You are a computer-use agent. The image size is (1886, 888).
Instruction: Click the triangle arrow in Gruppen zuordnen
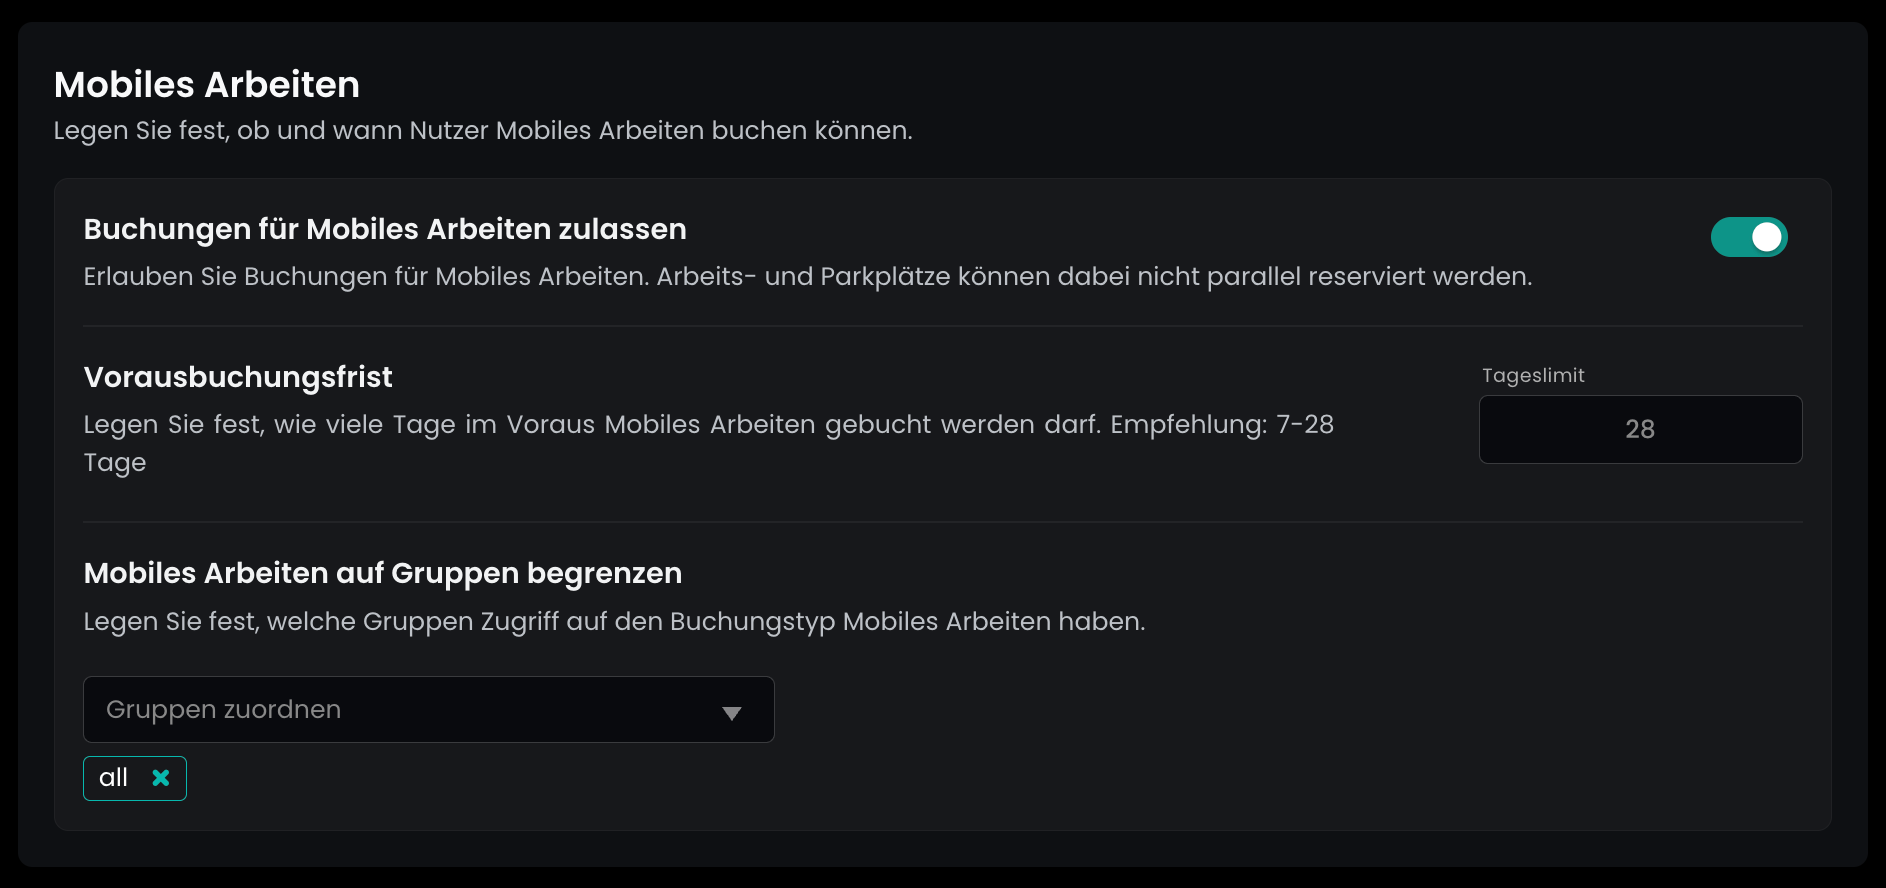732,712
